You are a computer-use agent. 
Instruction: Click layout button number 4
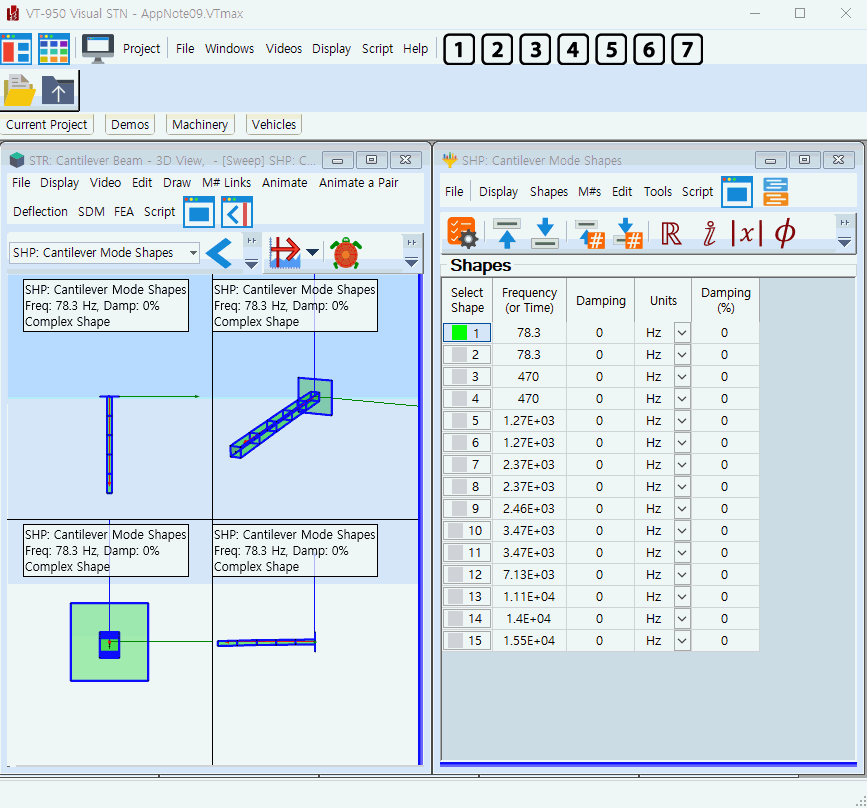tap(573, 50)
